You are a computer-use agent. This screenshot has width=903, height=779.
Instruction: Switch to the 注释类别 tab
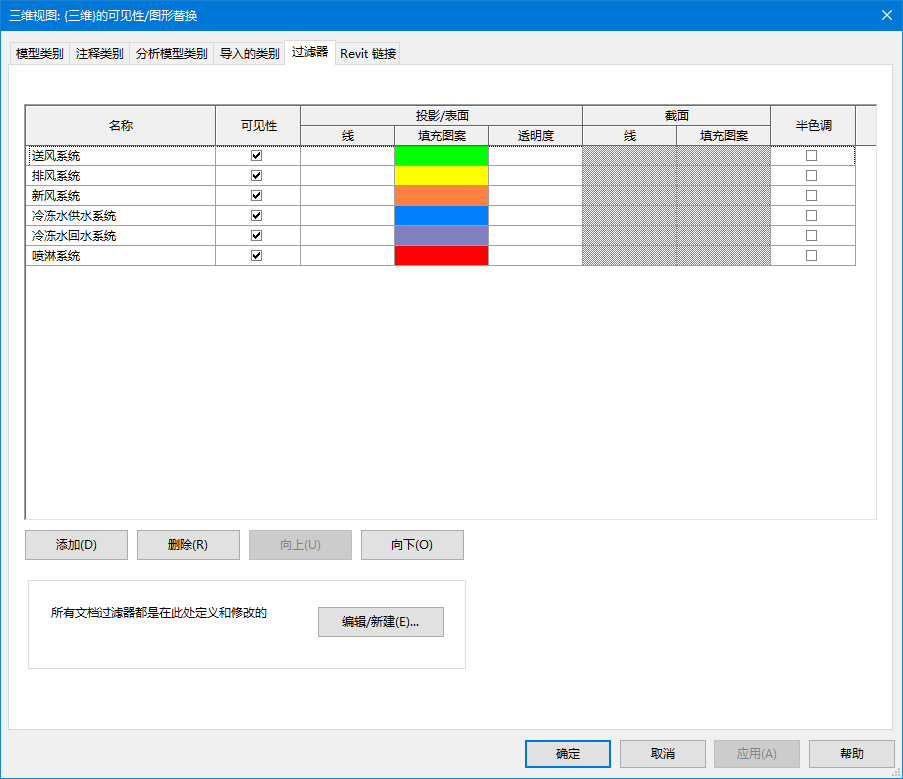point(100,54)
